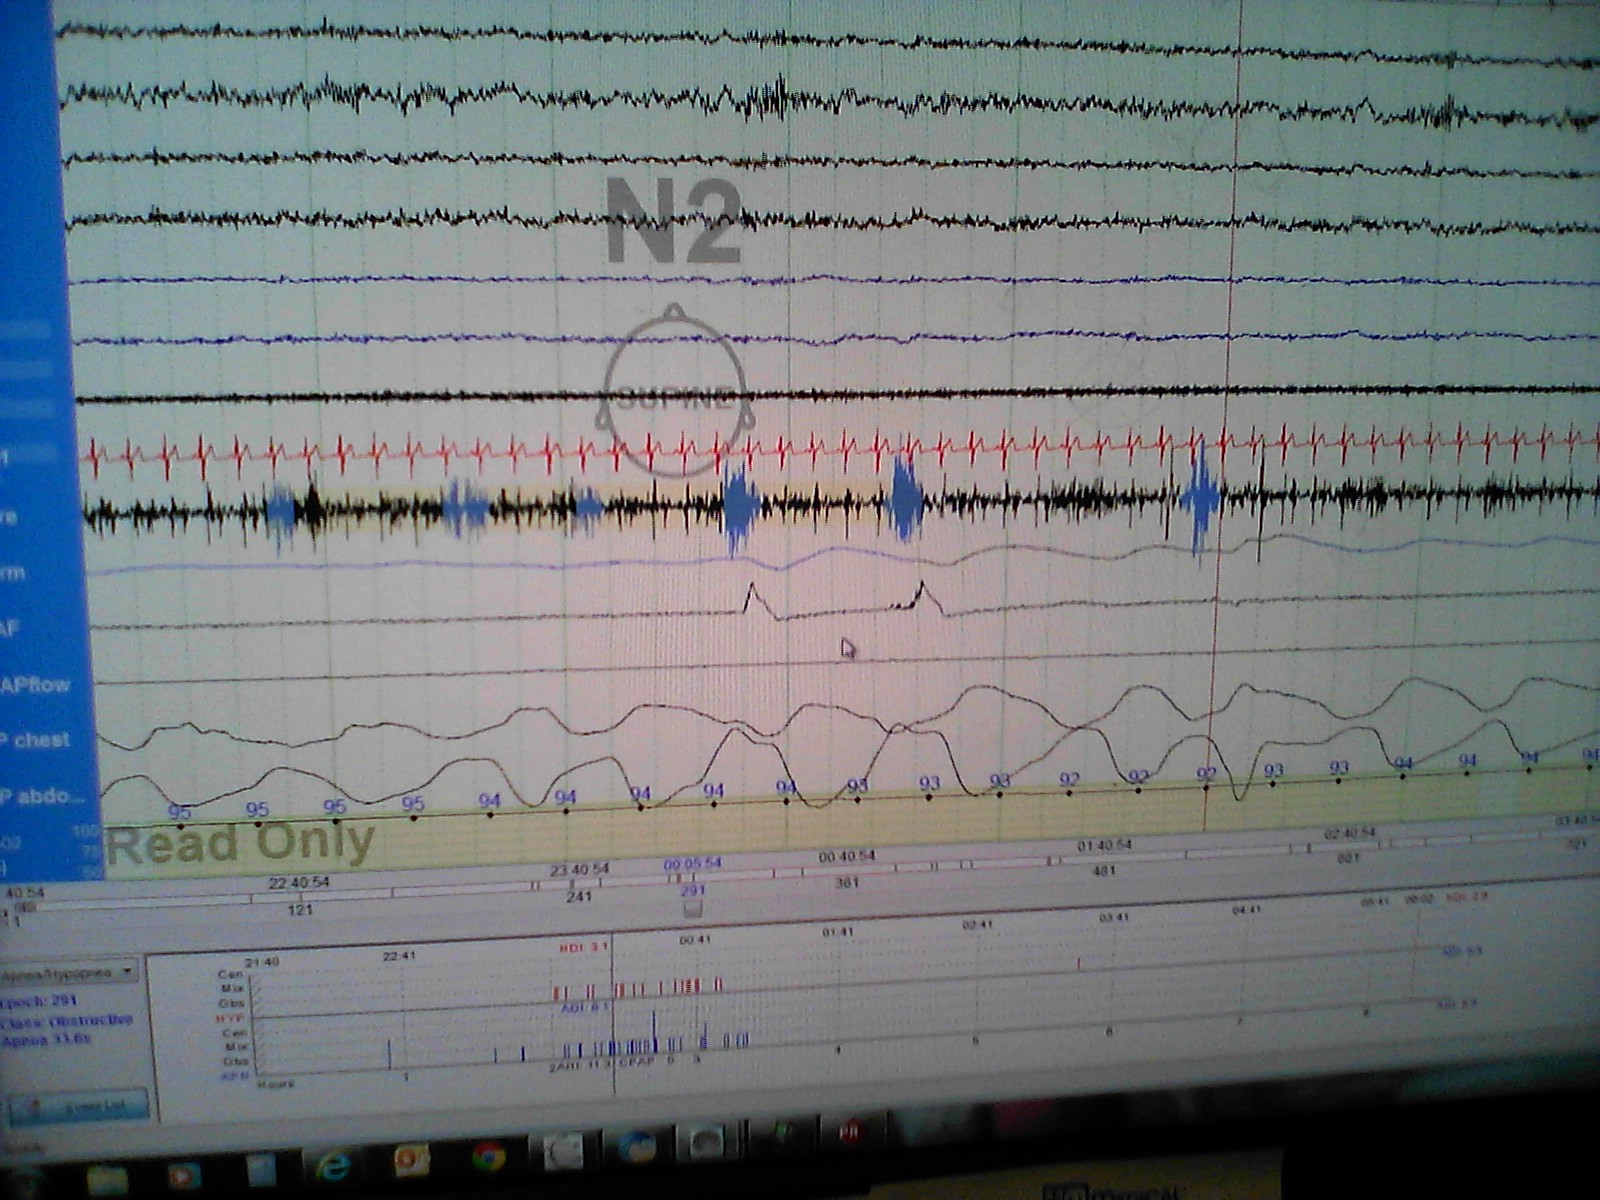Screen dimensions: 1600x1200
Task: Open Internet Explorer from the taskbar
Action: tap(333, 1166)
